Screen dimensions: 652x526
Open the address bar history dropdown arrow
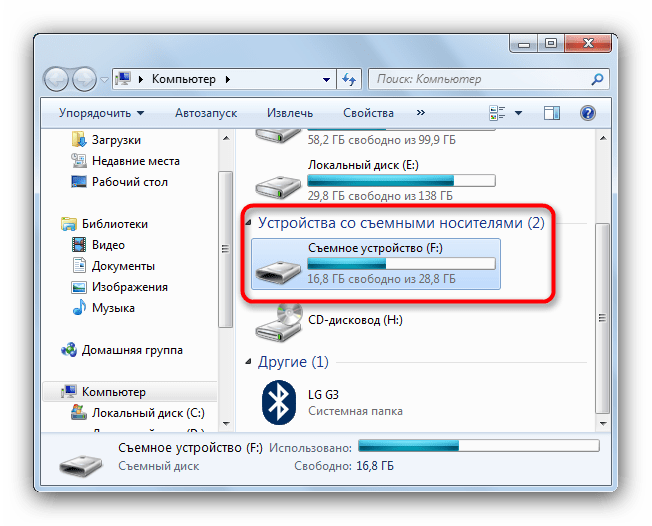(x=326, y=79)
